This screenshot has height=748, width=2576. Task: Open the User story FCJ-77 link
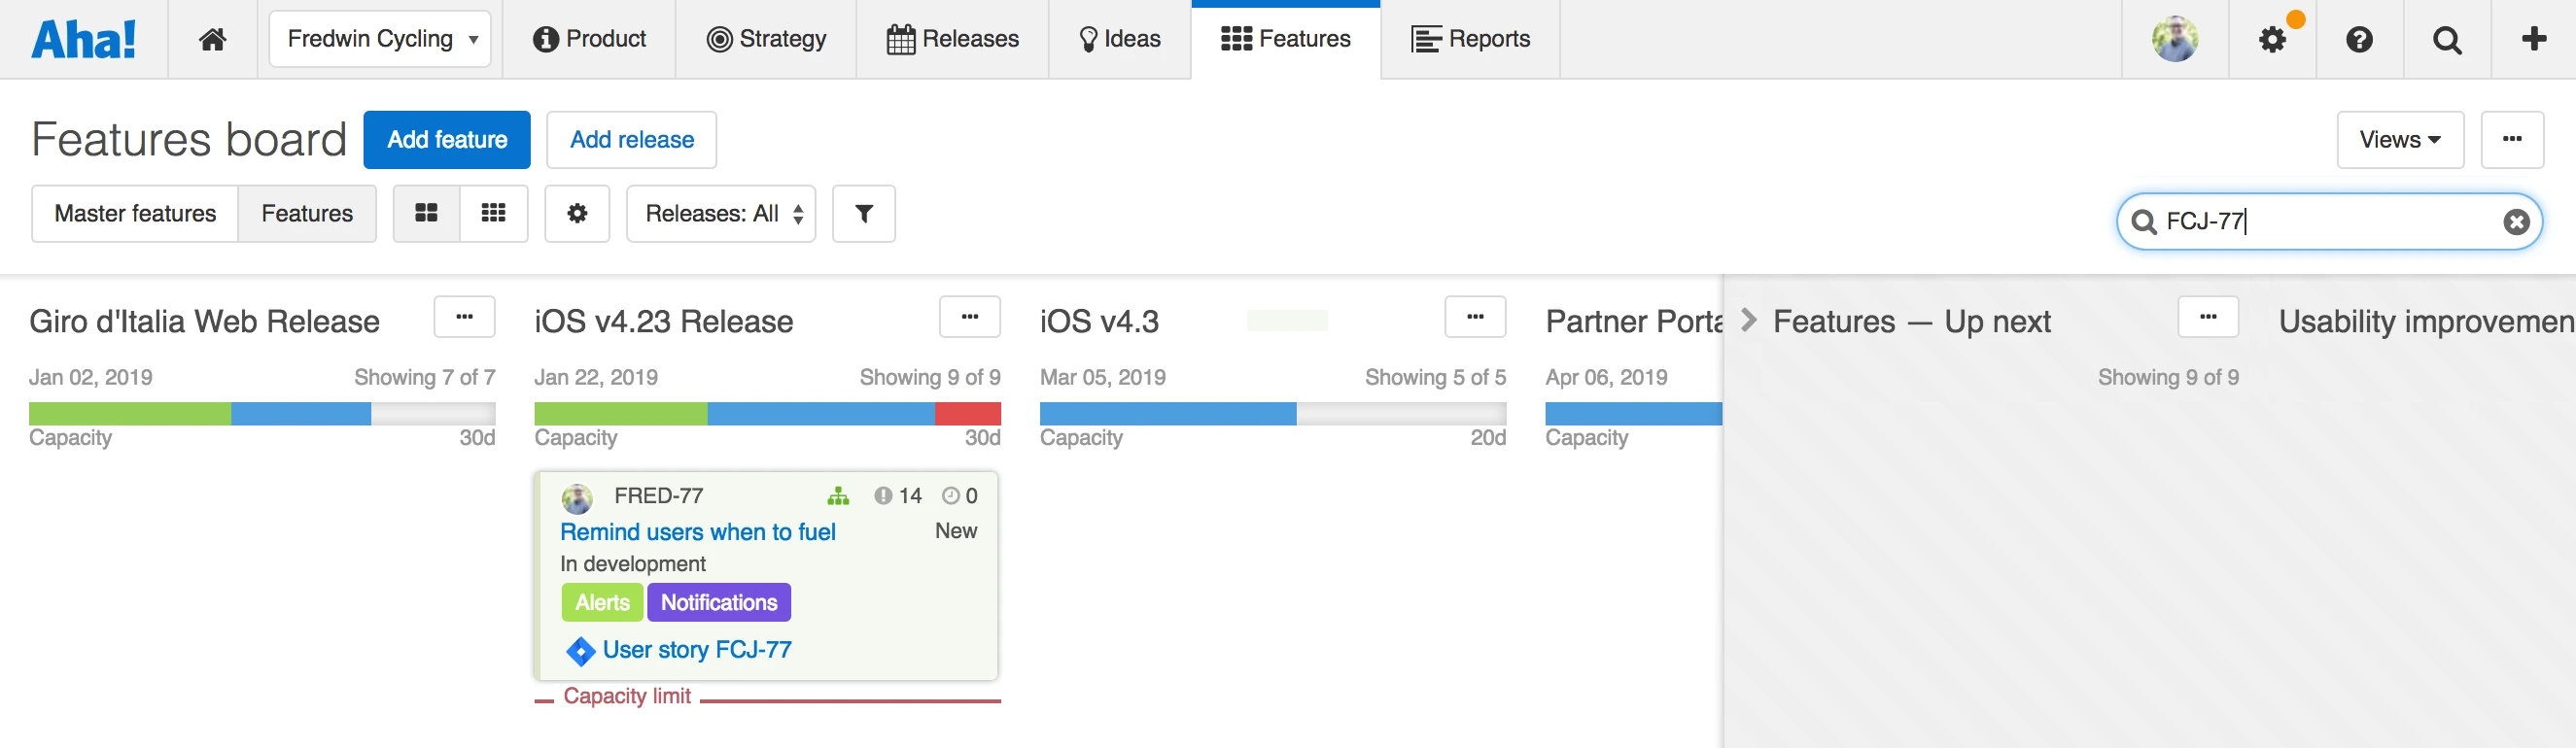pos(697,650)
